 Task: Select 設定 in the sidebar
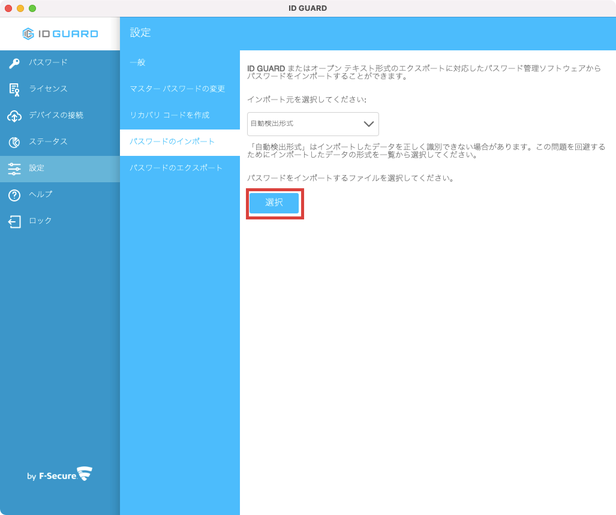pos(60,169)
